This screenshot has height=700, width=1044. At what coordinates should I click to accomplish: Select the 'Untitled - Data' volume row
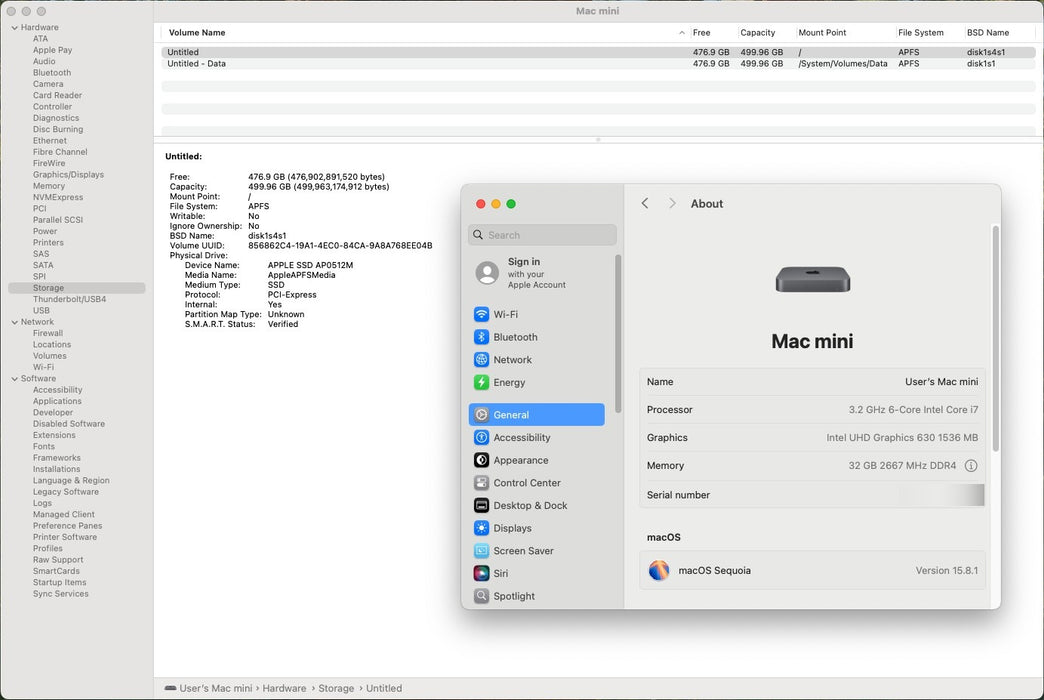point(598,64)
